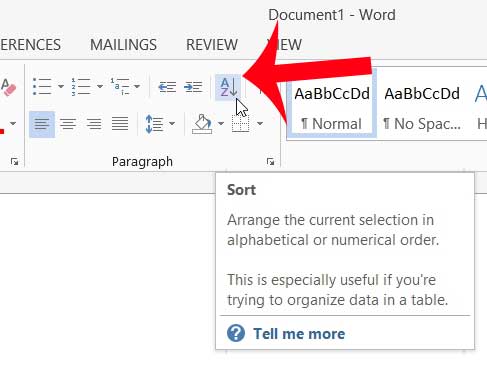This screenshot has height=368, width=487.
Task: Click the Numbering list icon
Action: click(81, 87)
